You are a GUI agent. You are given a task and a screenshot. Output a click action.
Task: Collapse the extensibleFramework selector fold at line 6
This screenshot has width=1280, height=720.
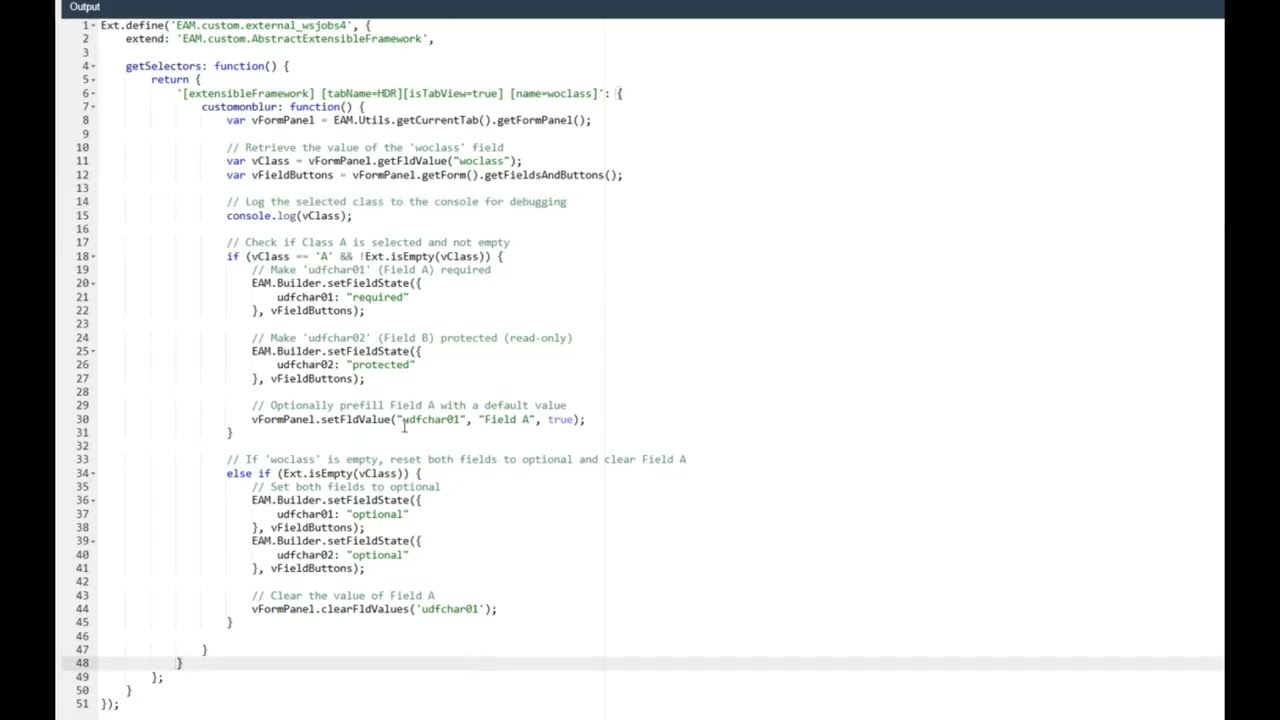click(x=94, y=93)
